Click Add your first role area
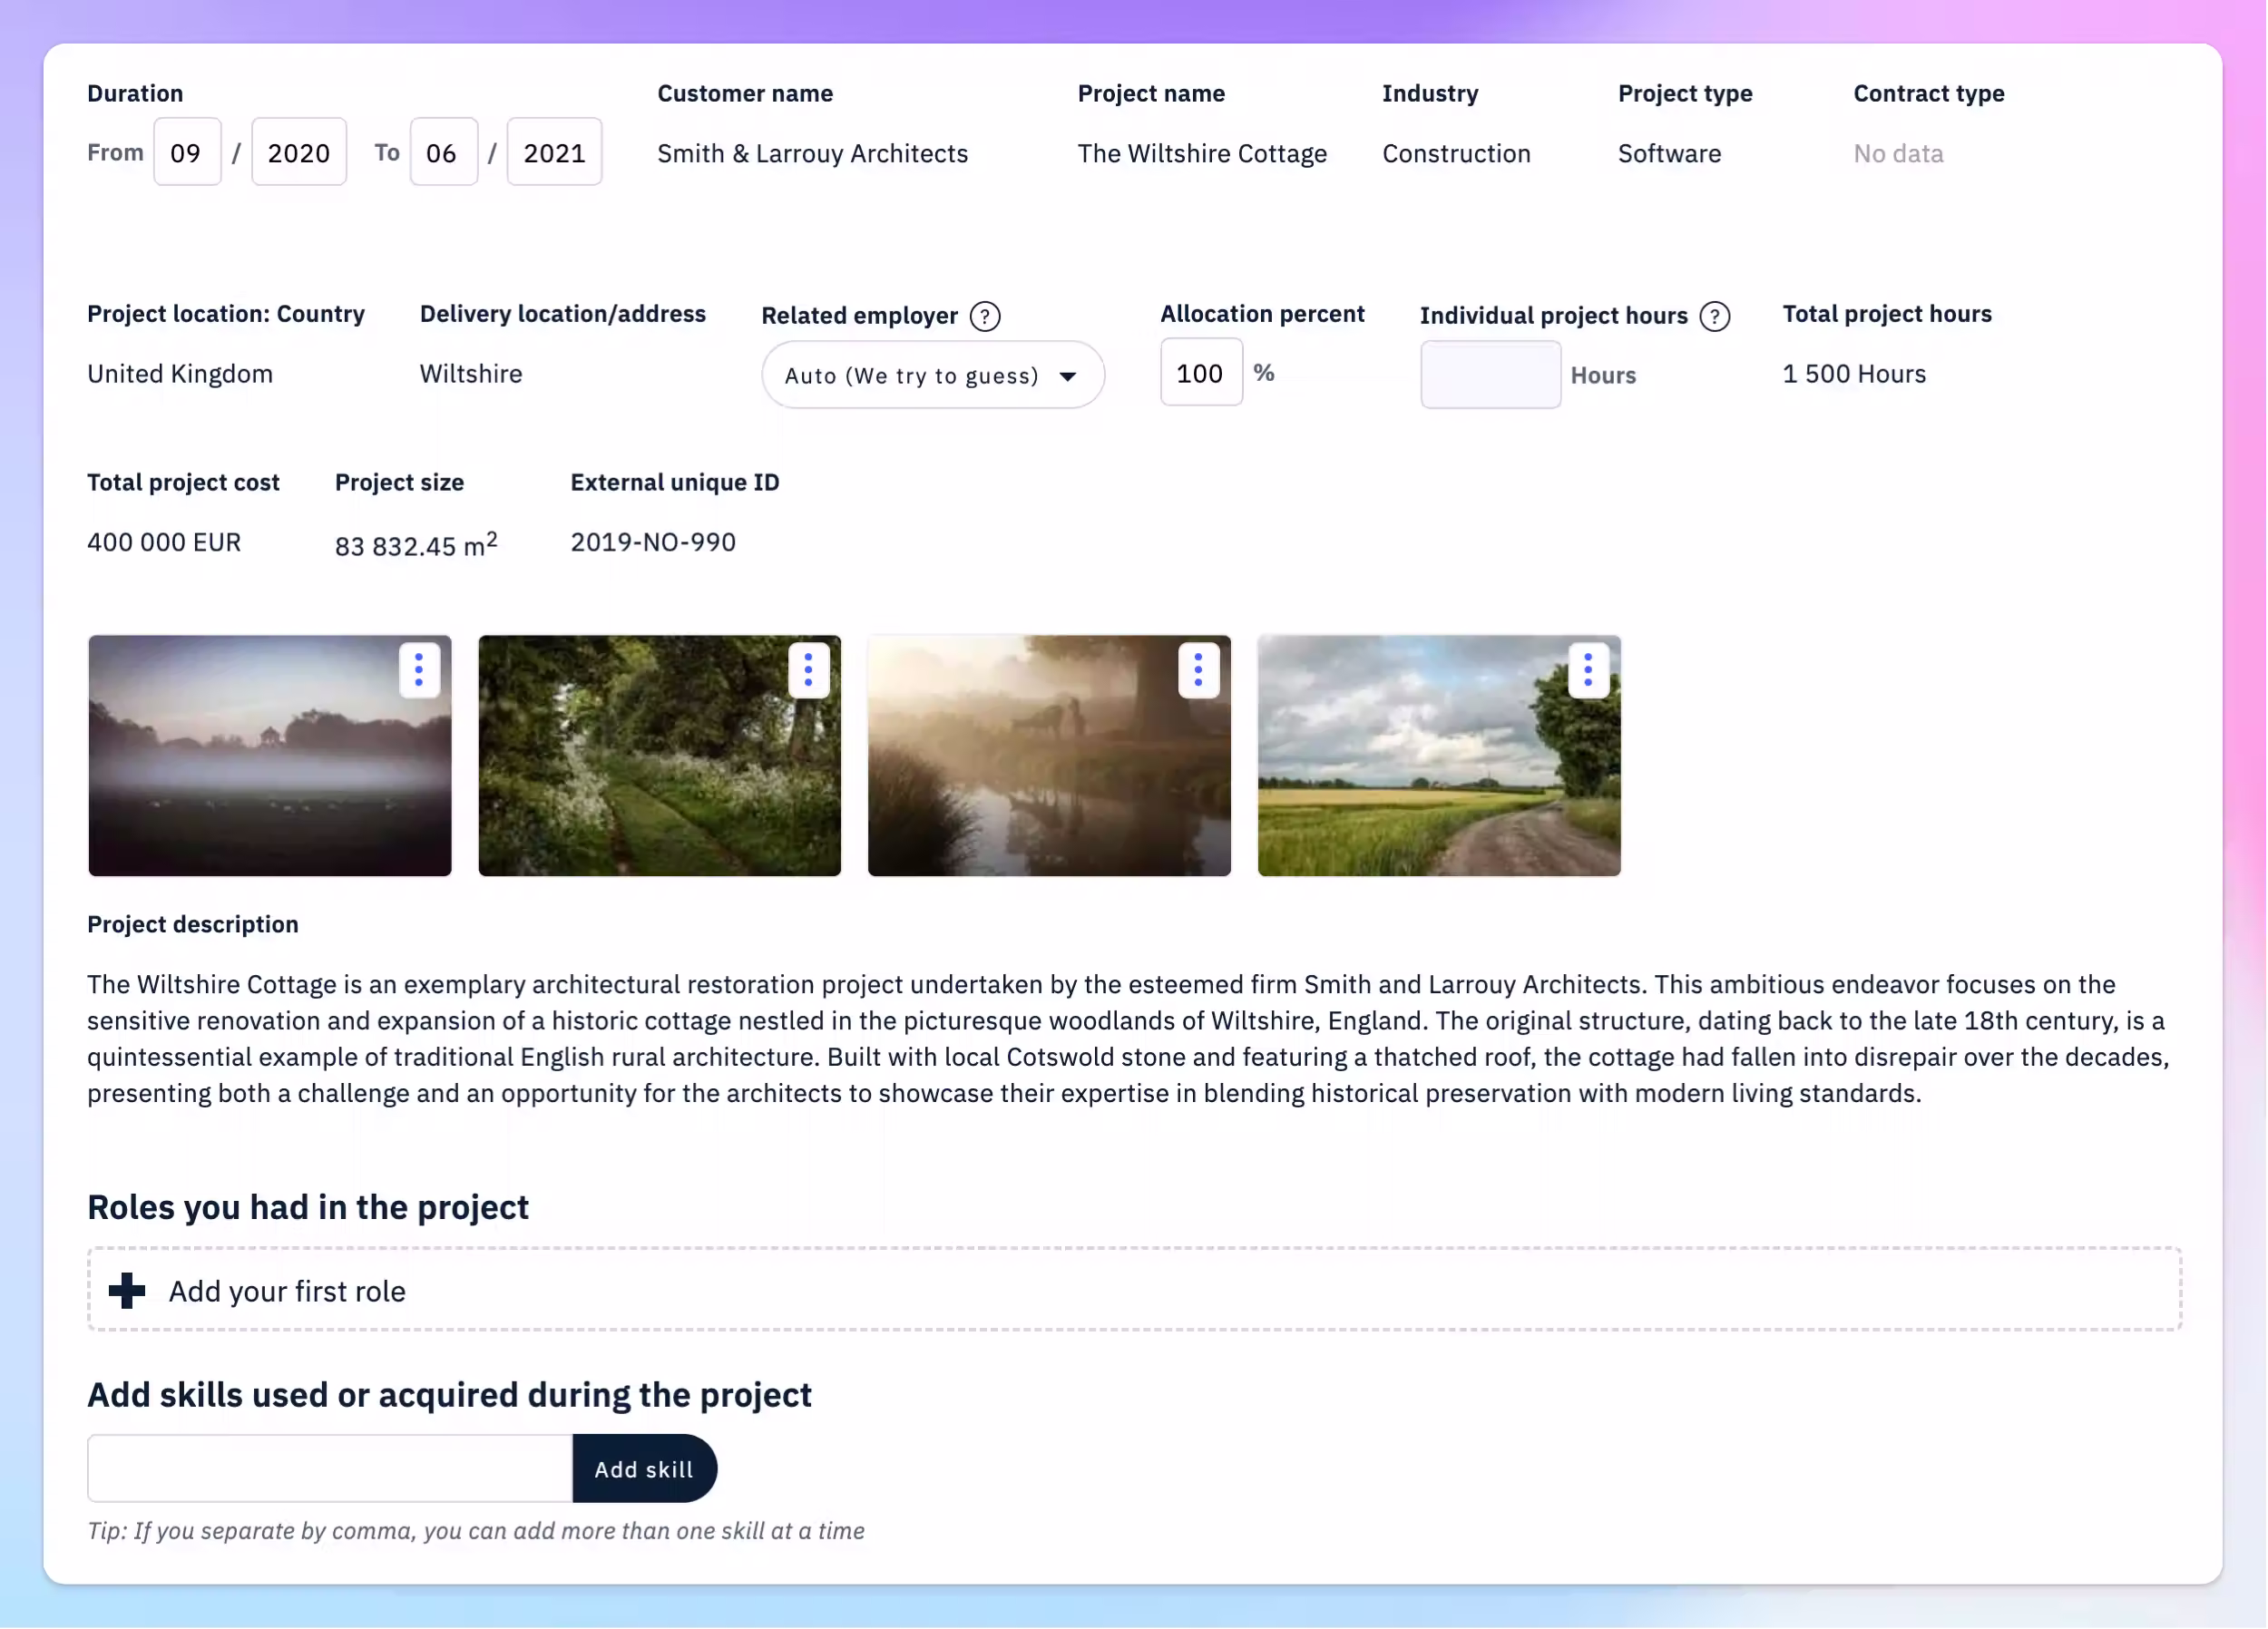 1133,1289
